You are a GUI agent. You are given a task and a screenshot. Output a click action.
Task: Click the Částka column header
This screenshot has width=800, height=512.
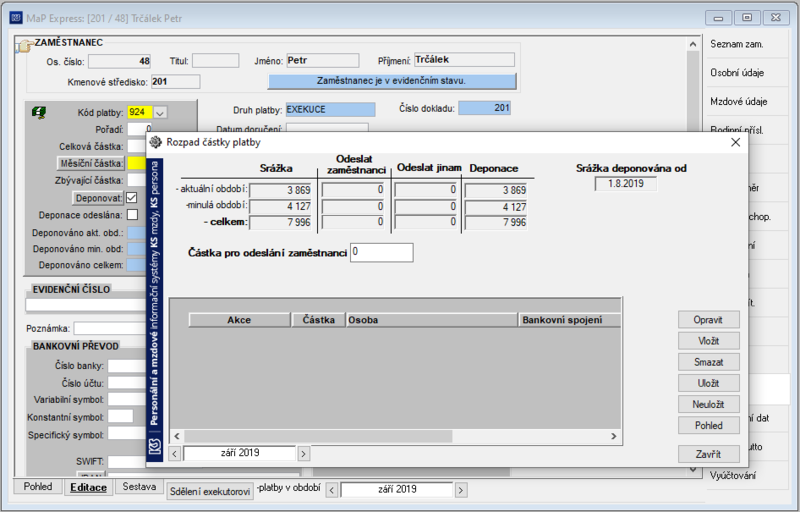(318, 320)
